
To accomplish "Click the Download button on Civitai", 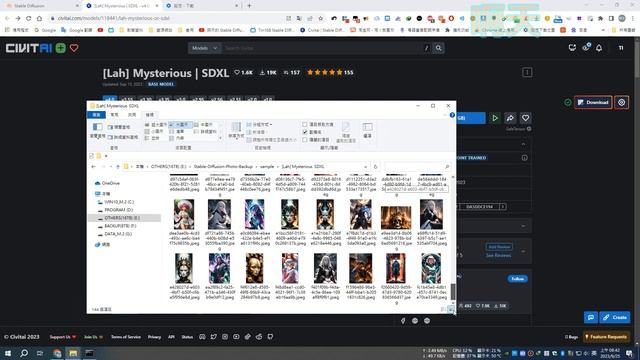I will tap(593, 102).
